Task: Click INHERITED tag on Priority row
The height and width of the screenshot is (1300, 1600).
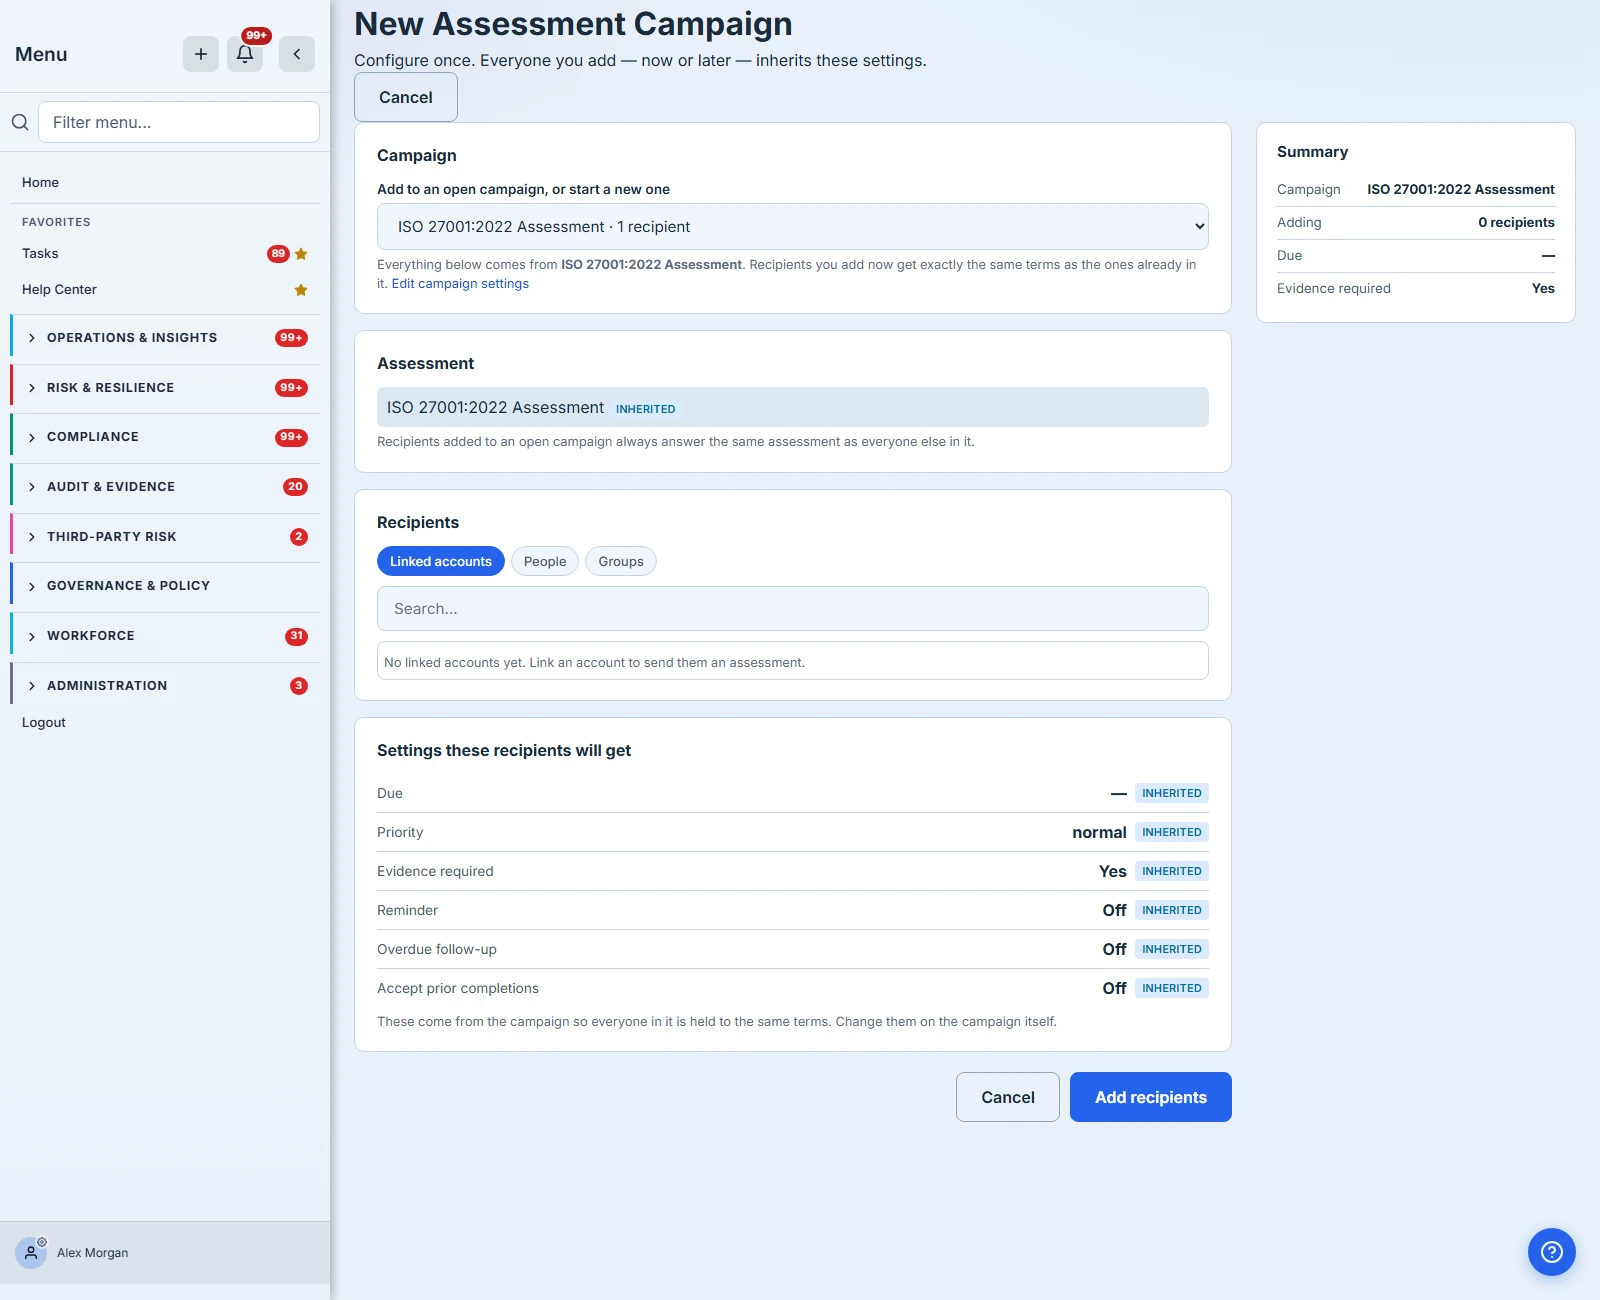Action: [1172, 832]
